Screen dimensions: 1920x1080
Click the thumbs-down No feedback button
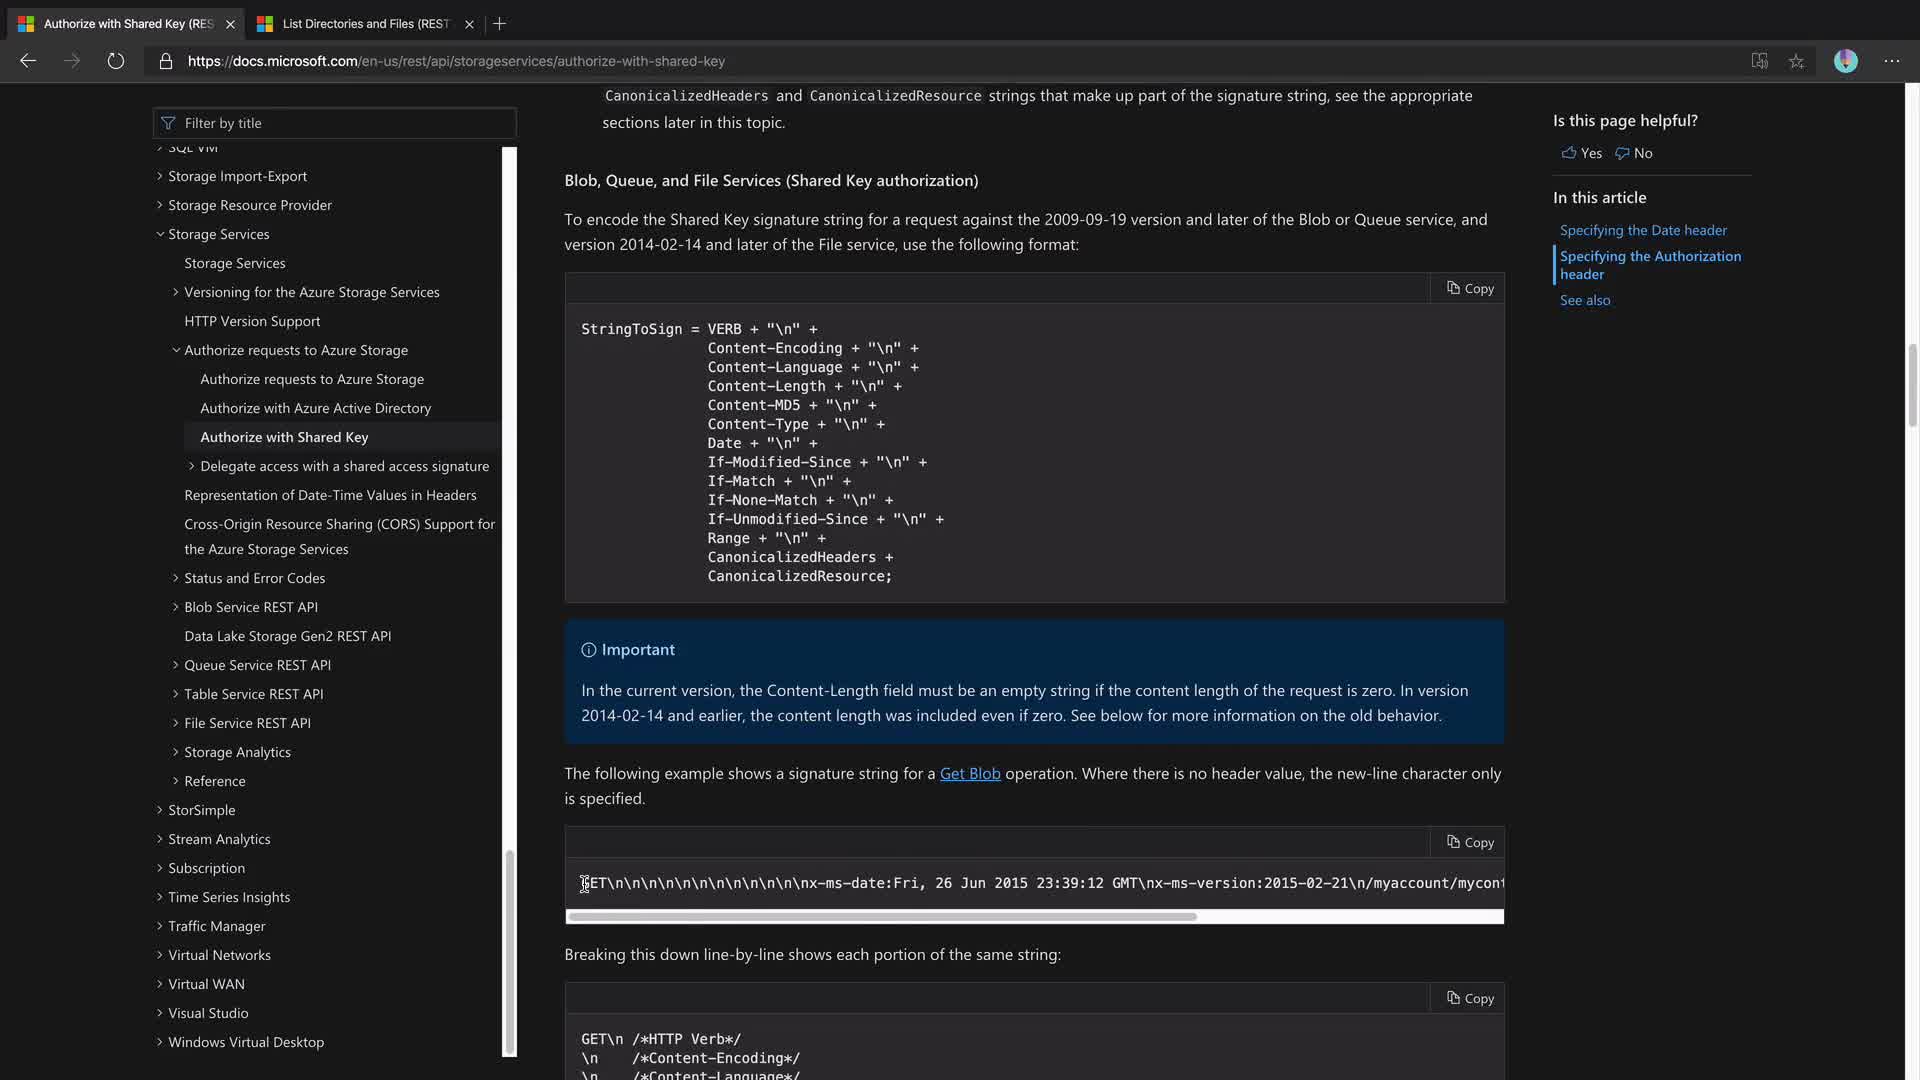(1634, 153)
